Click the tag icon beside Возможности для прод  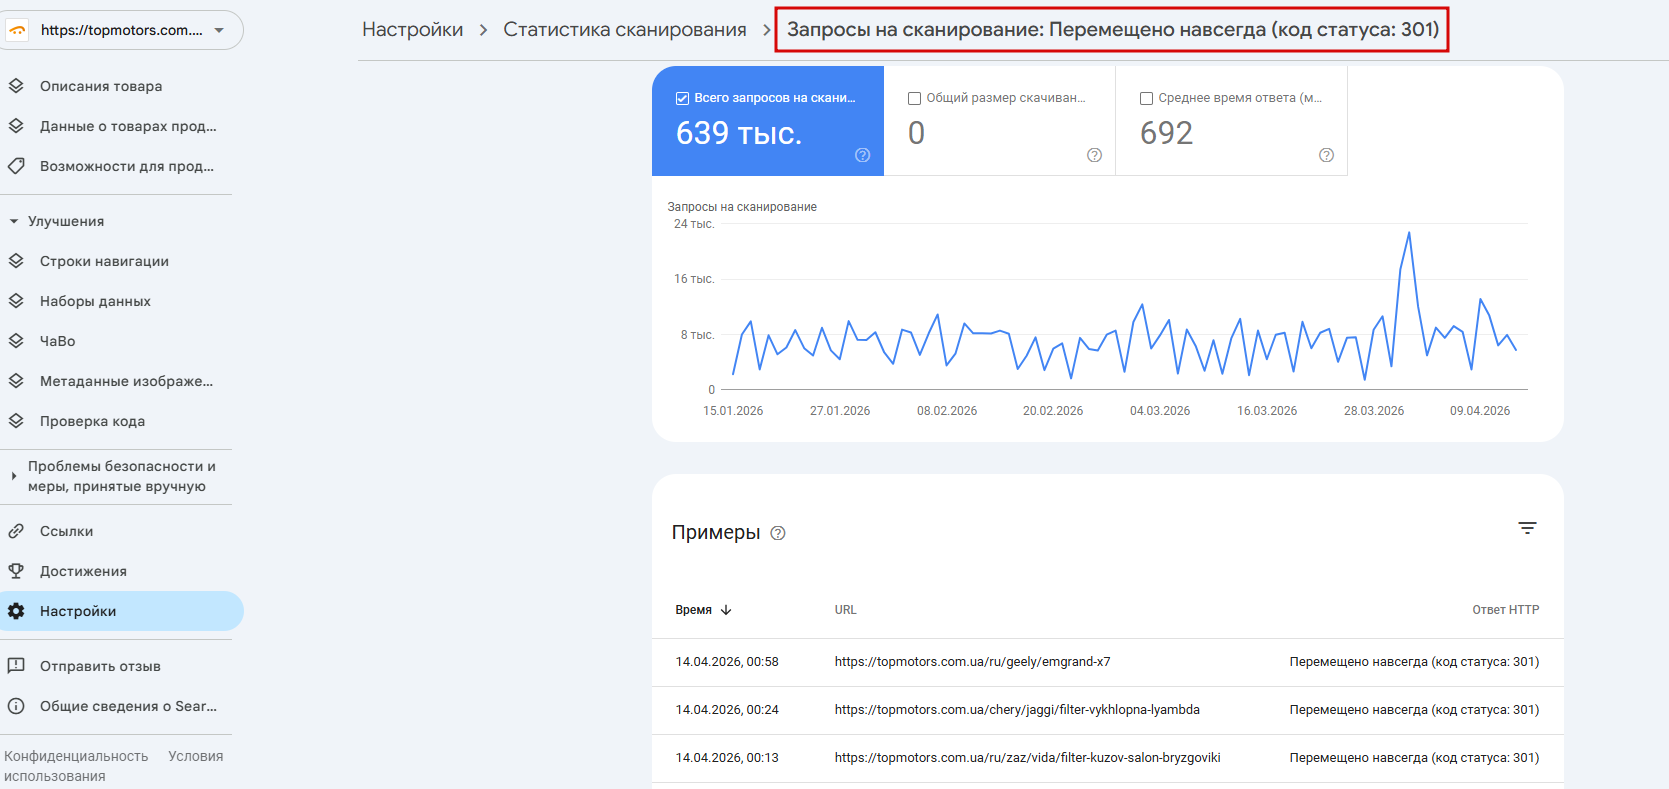16,166
